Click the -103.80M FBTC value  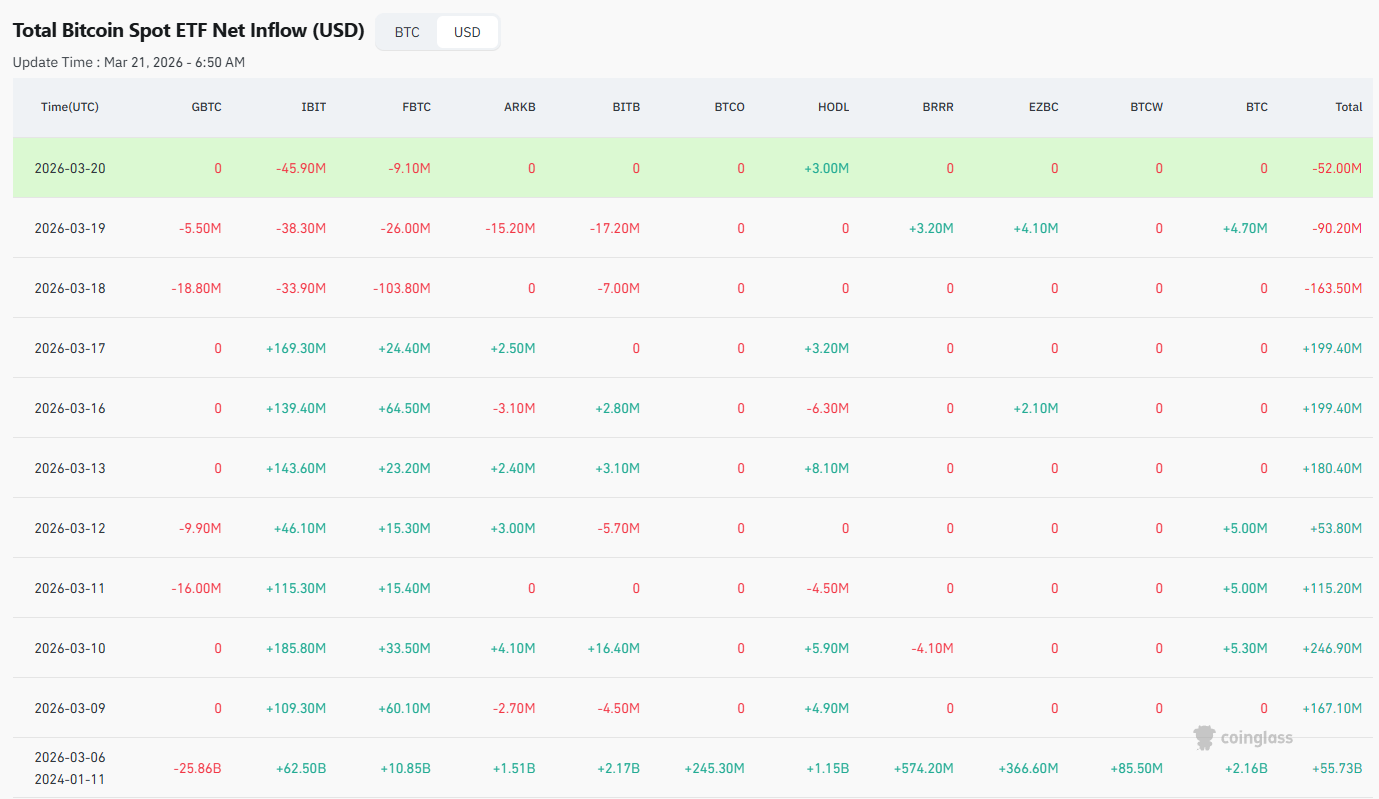coord(401,288)
